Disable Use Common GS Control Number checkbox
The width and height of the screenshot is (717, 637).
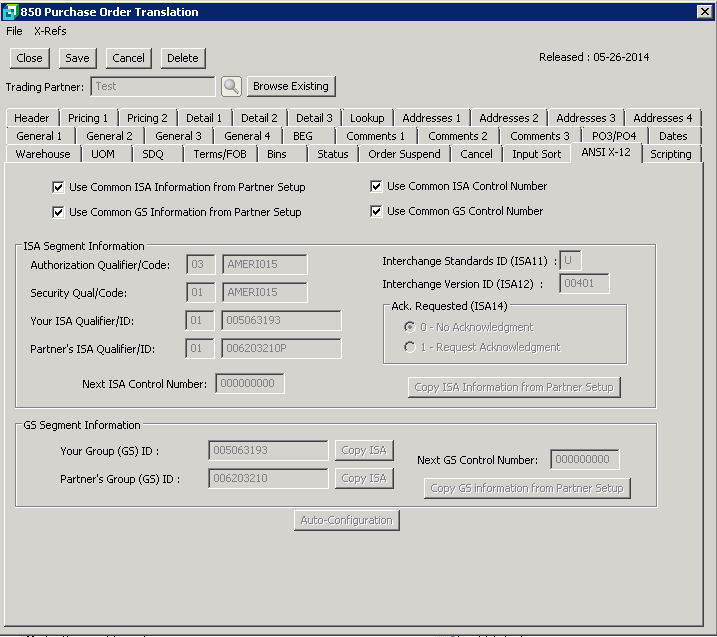376,211
